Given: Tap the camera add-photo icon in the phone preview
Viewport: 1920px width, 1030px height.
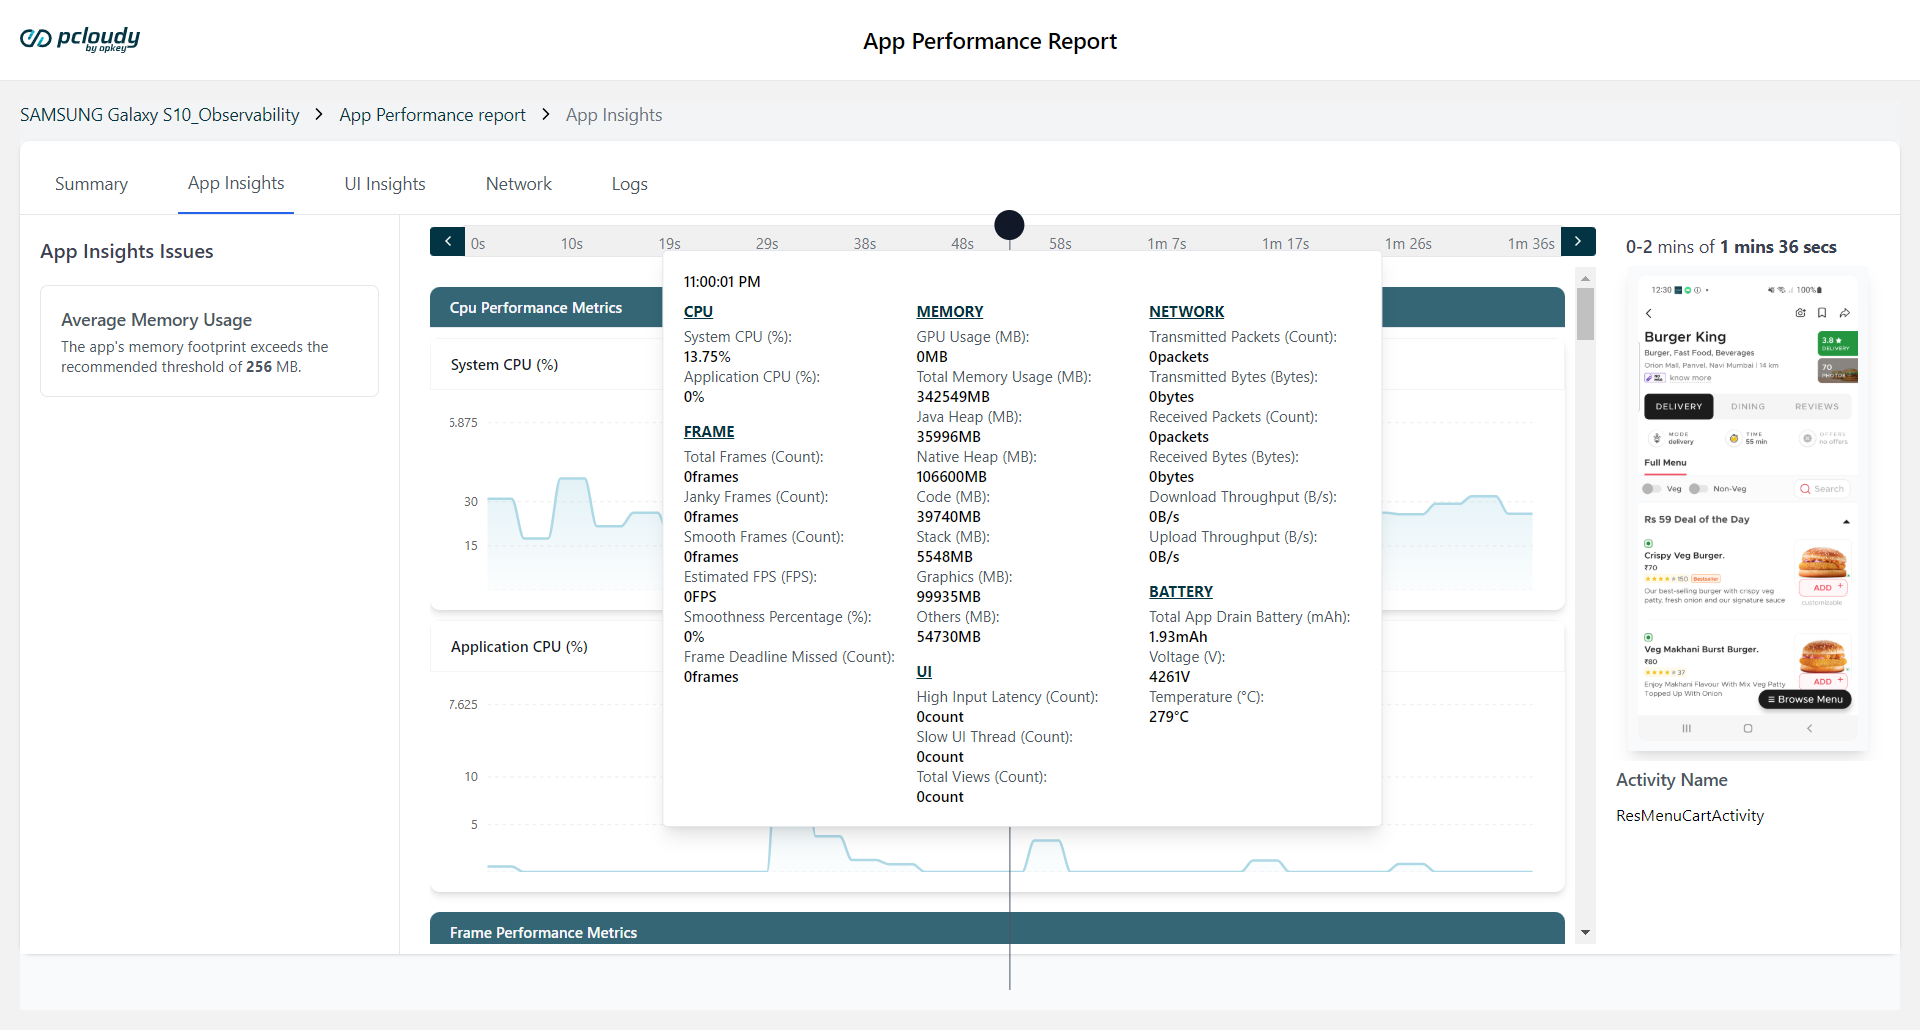Looking at the screenshot, I should [1800, 313].
